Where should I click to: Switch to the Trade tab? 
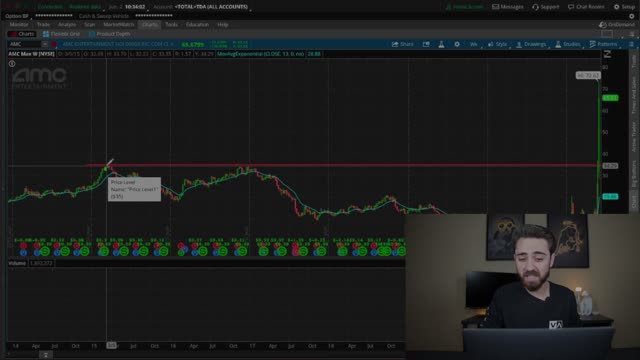point(43,24)
